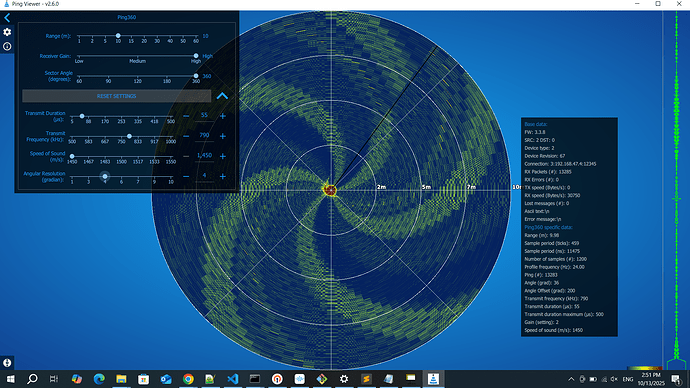Open Google Chrome from taskbar
This screenshot has width=690, height=388.
coord(188,379)
